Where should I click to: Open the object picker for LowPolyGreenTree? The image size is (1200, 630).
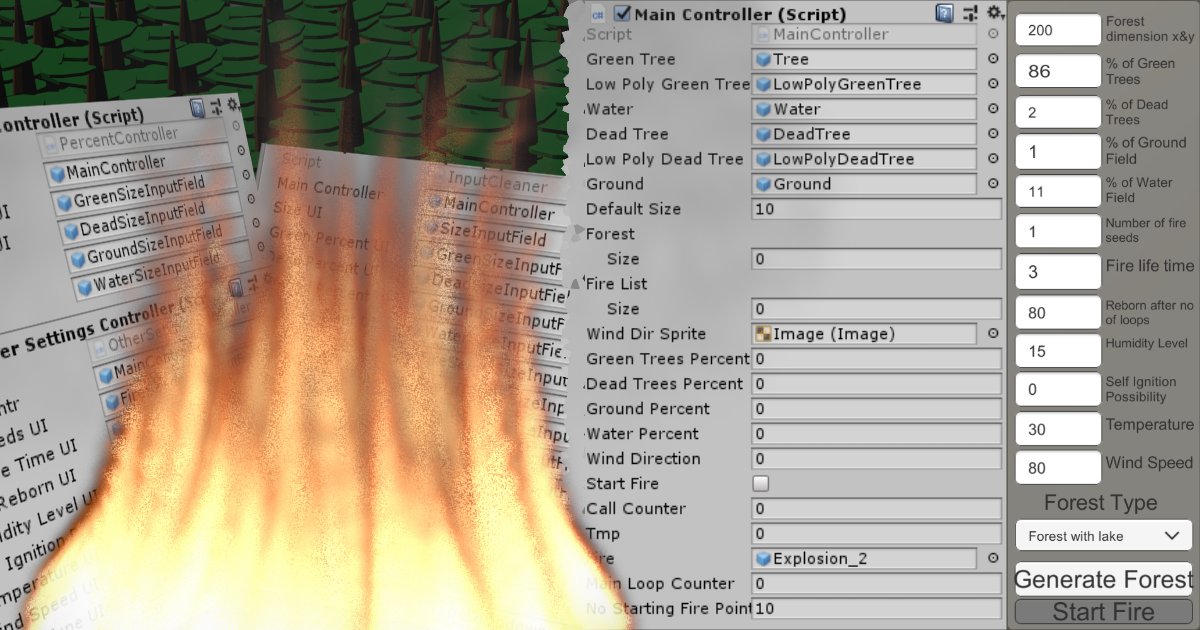[x=994, y=84]
